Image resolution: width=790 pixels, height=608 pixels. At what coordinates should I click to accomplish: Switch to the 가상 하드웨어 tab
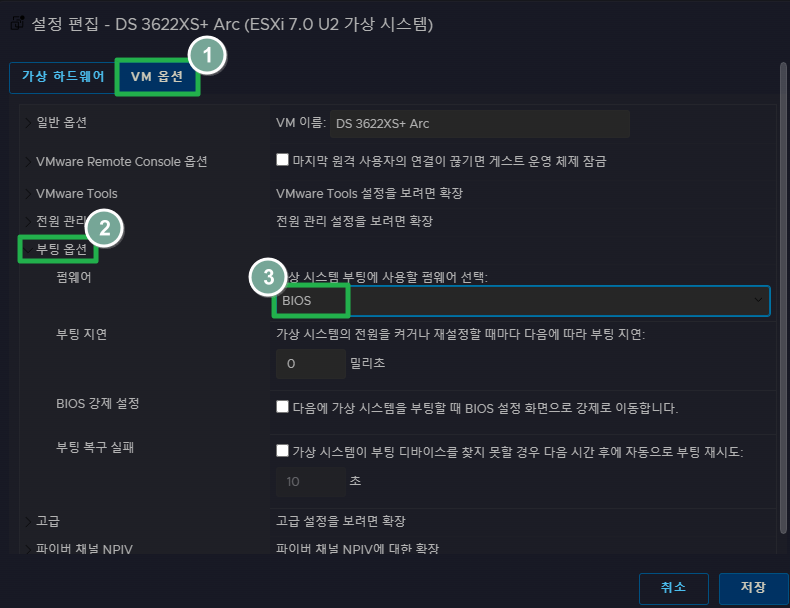coord(62,77)
